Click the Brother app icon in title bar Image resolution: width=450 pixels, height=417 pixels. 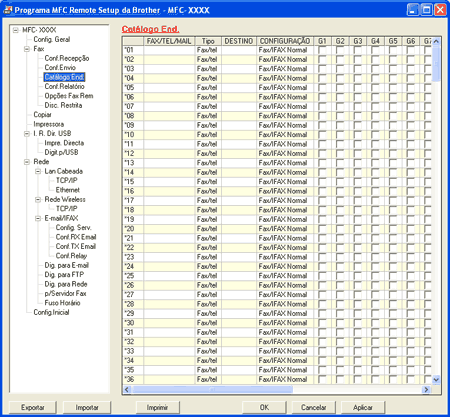pos(8,10)
